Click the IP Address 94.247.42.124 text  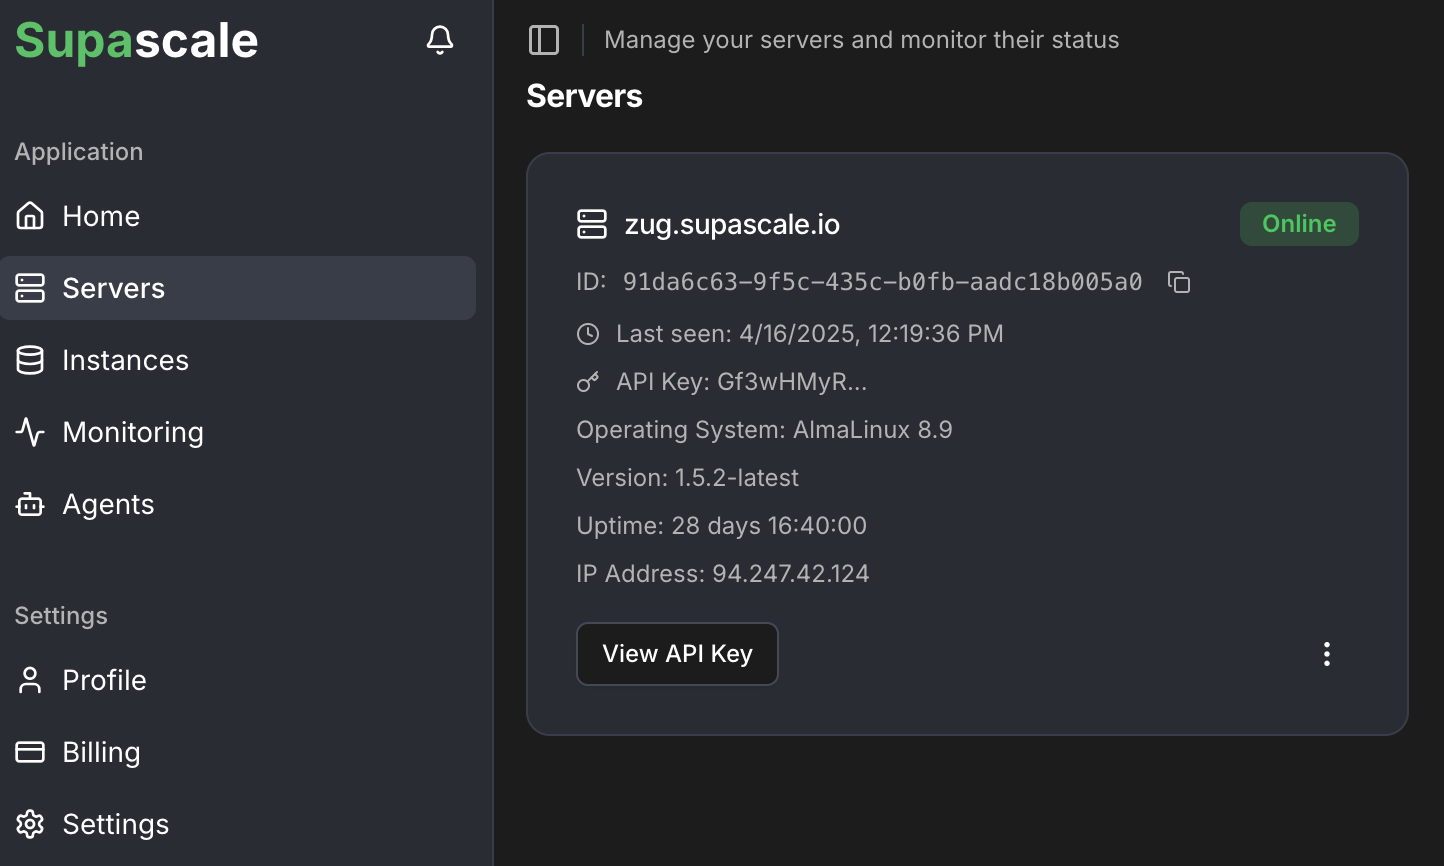pos(722,574)
